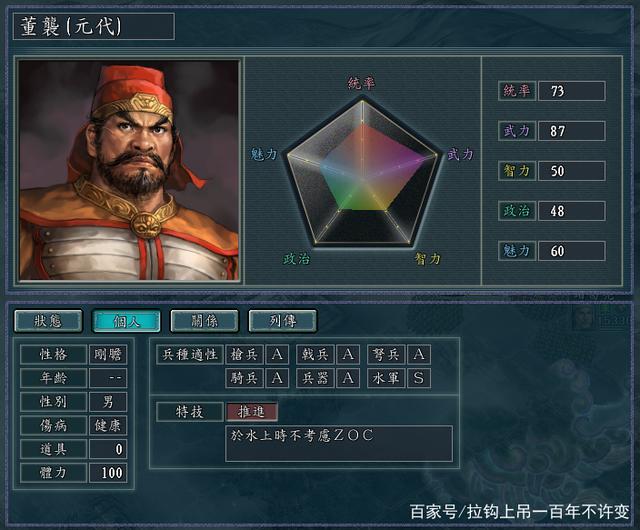Select the 魅力 stat label in list
This screenshot has width=640, height=530.
pos(517,251)
